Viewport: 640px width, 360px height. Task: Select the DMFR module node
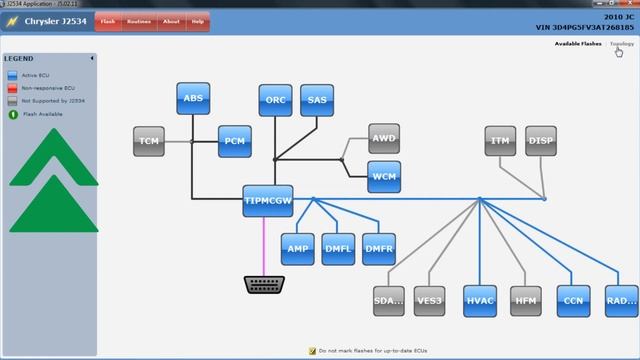click(379, 249)
